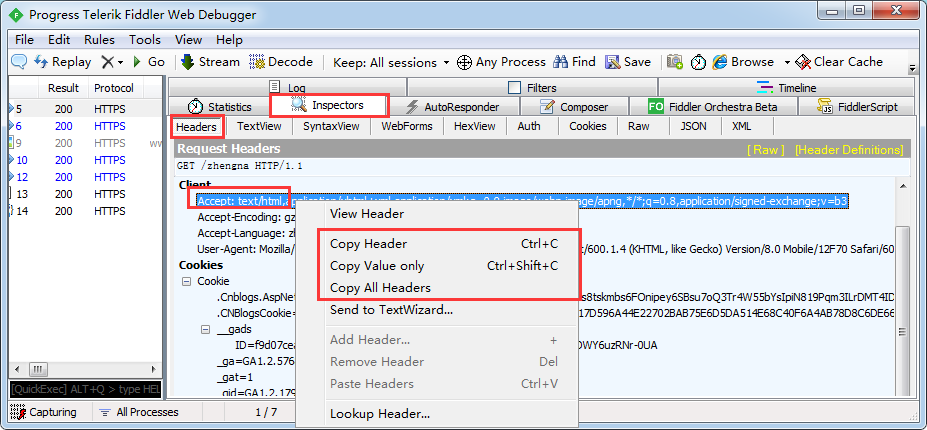Viewport: 927px width, 430px height.
Task: Click the Decode toolbar icon
Action: click(x=257, y=62)
